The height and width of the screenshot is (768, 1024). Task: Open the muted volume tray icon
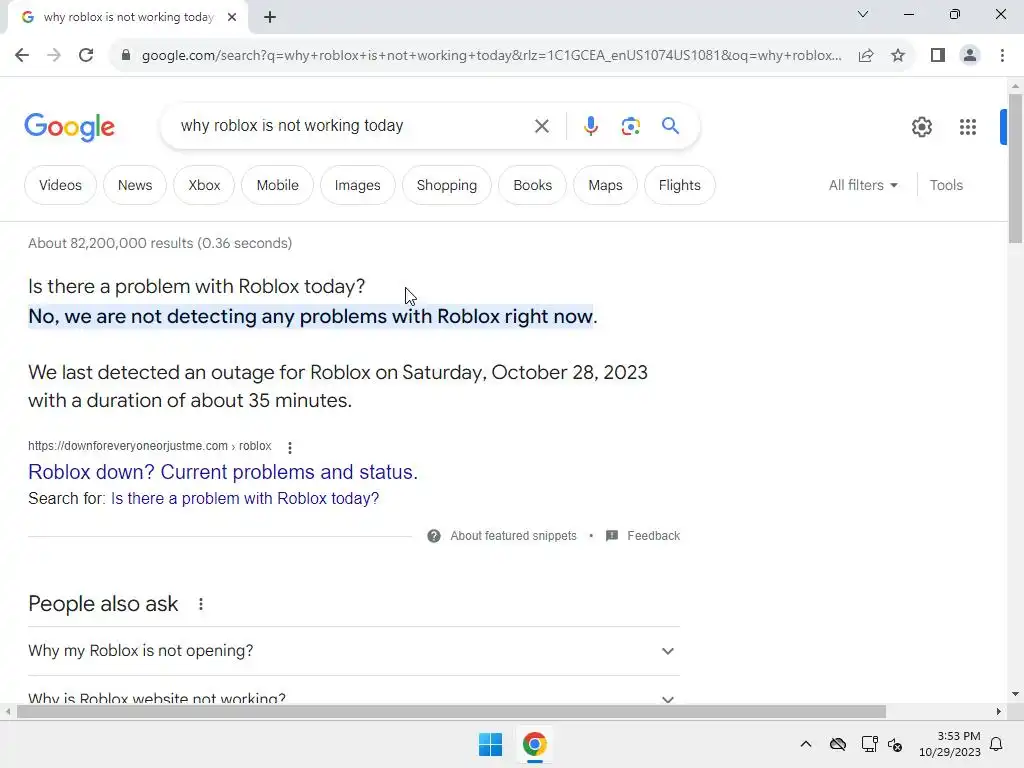(895, 744)
